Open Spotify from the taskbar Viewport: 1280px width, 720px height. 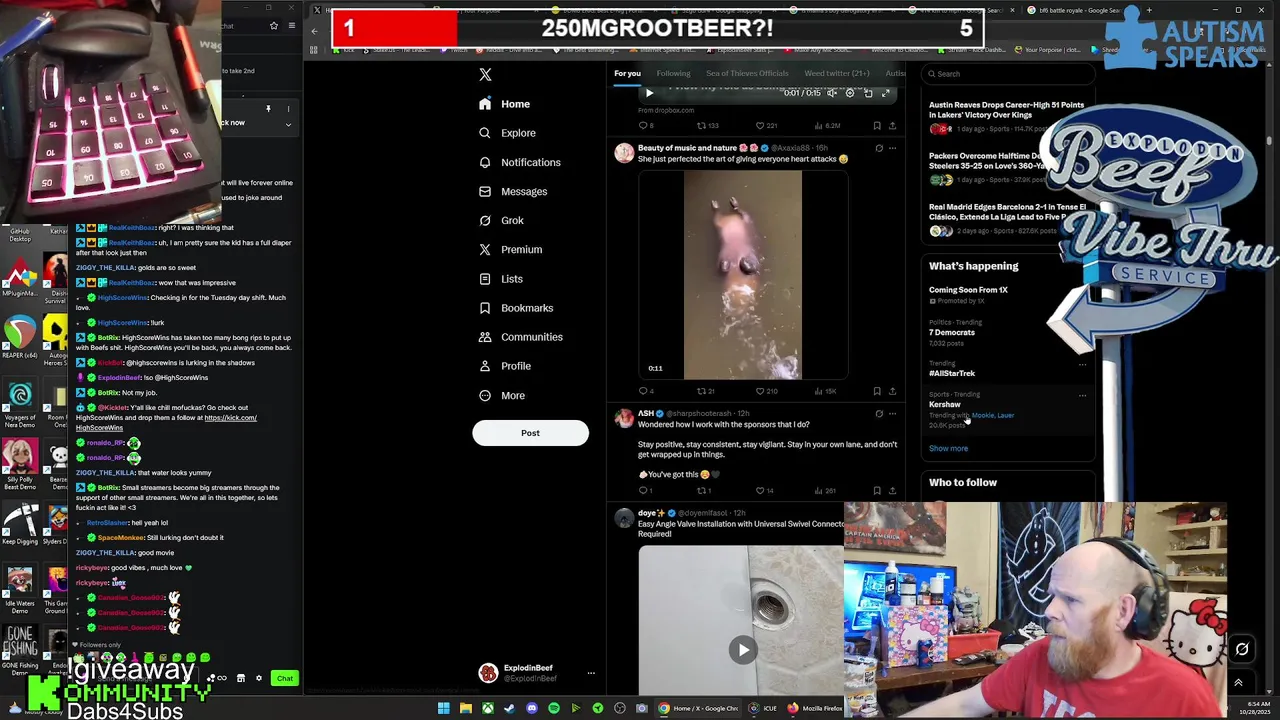click(553, 708)
